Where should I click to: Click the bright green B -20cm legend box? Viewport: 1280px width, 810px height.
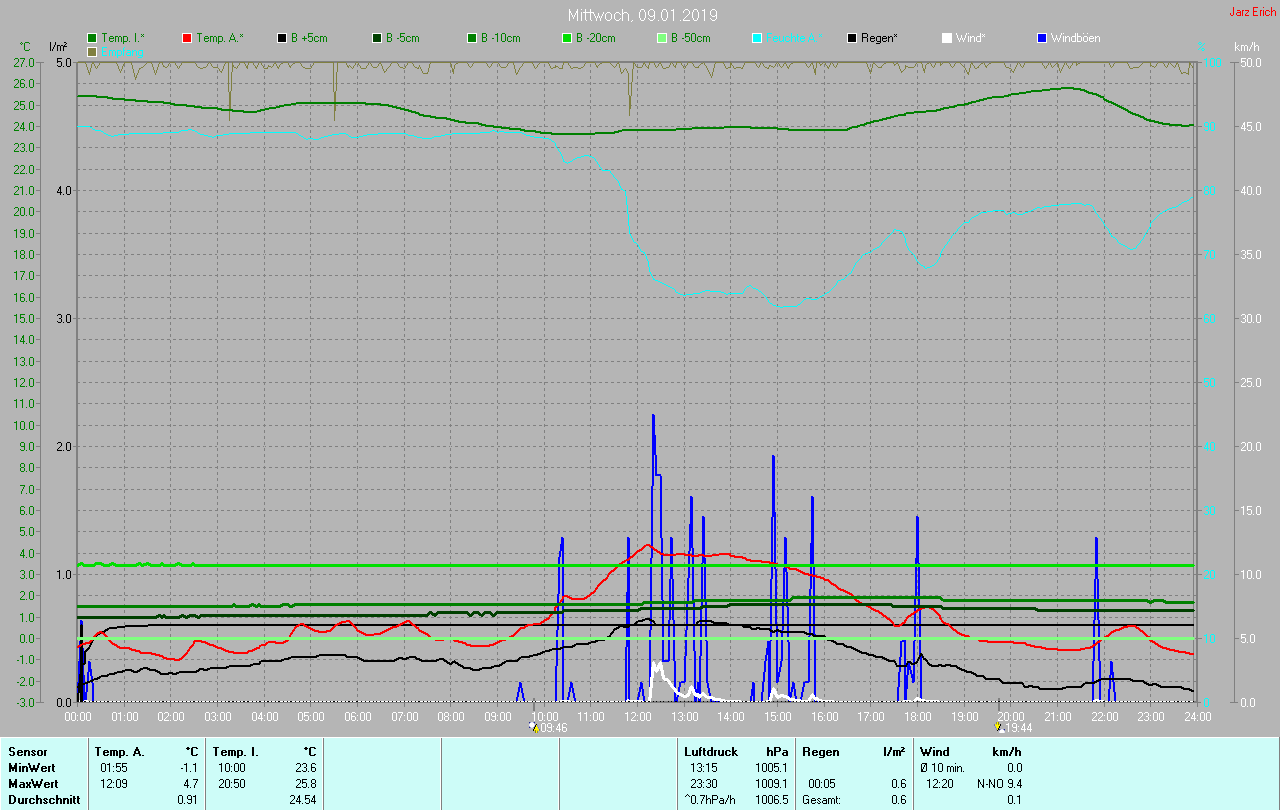(567, 38)
